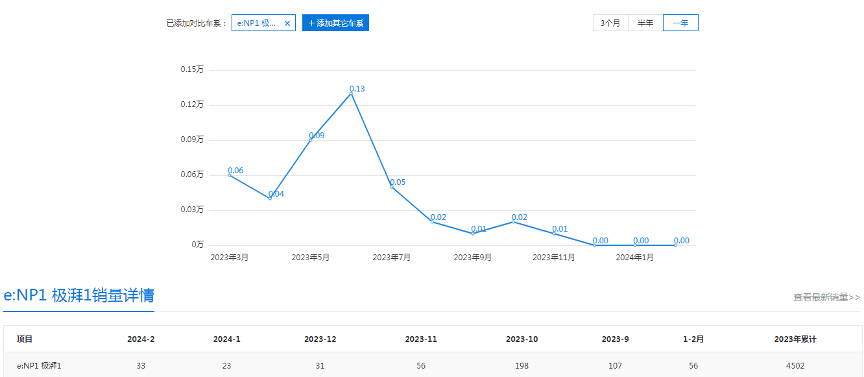Click the 0.12万 y-axis label
The image size is (864, 377).
click(x=192, y=104)
